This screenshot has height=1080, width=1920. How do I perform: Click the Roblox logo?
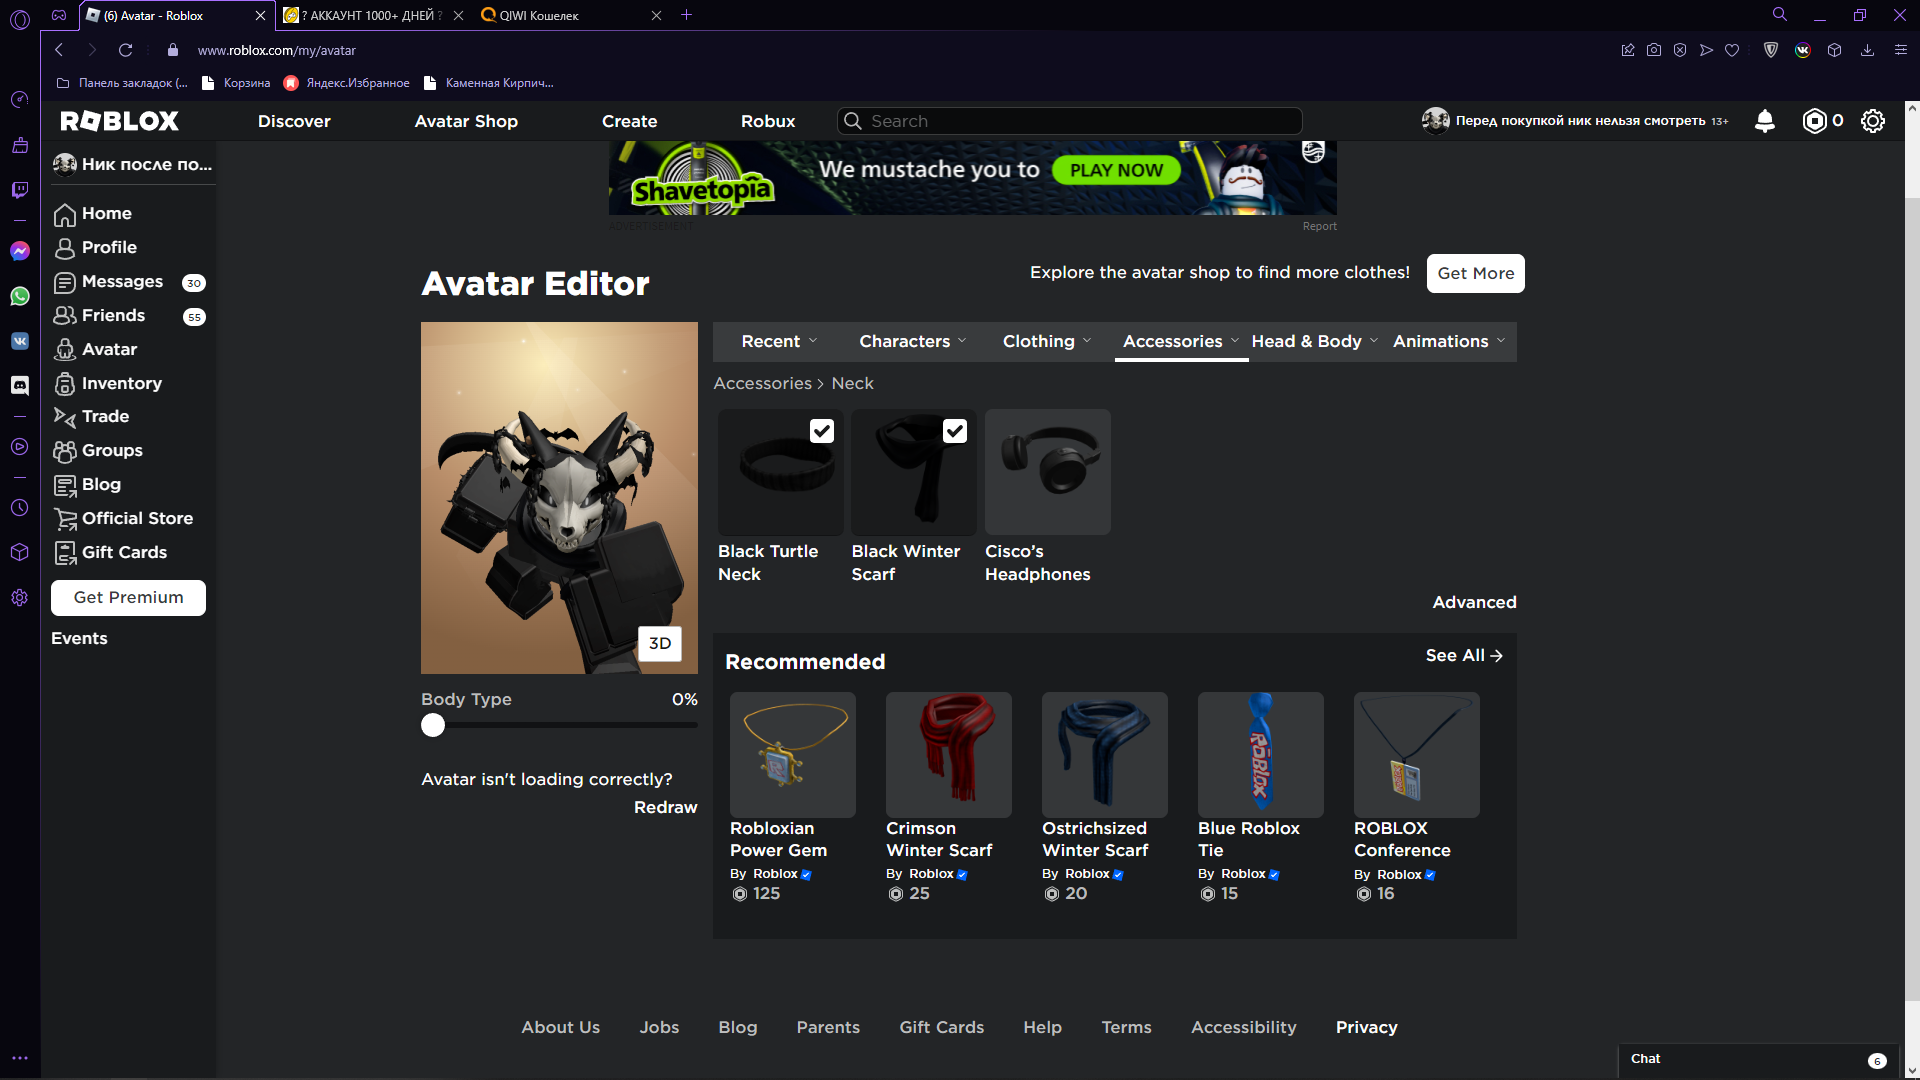coord(120,121)
